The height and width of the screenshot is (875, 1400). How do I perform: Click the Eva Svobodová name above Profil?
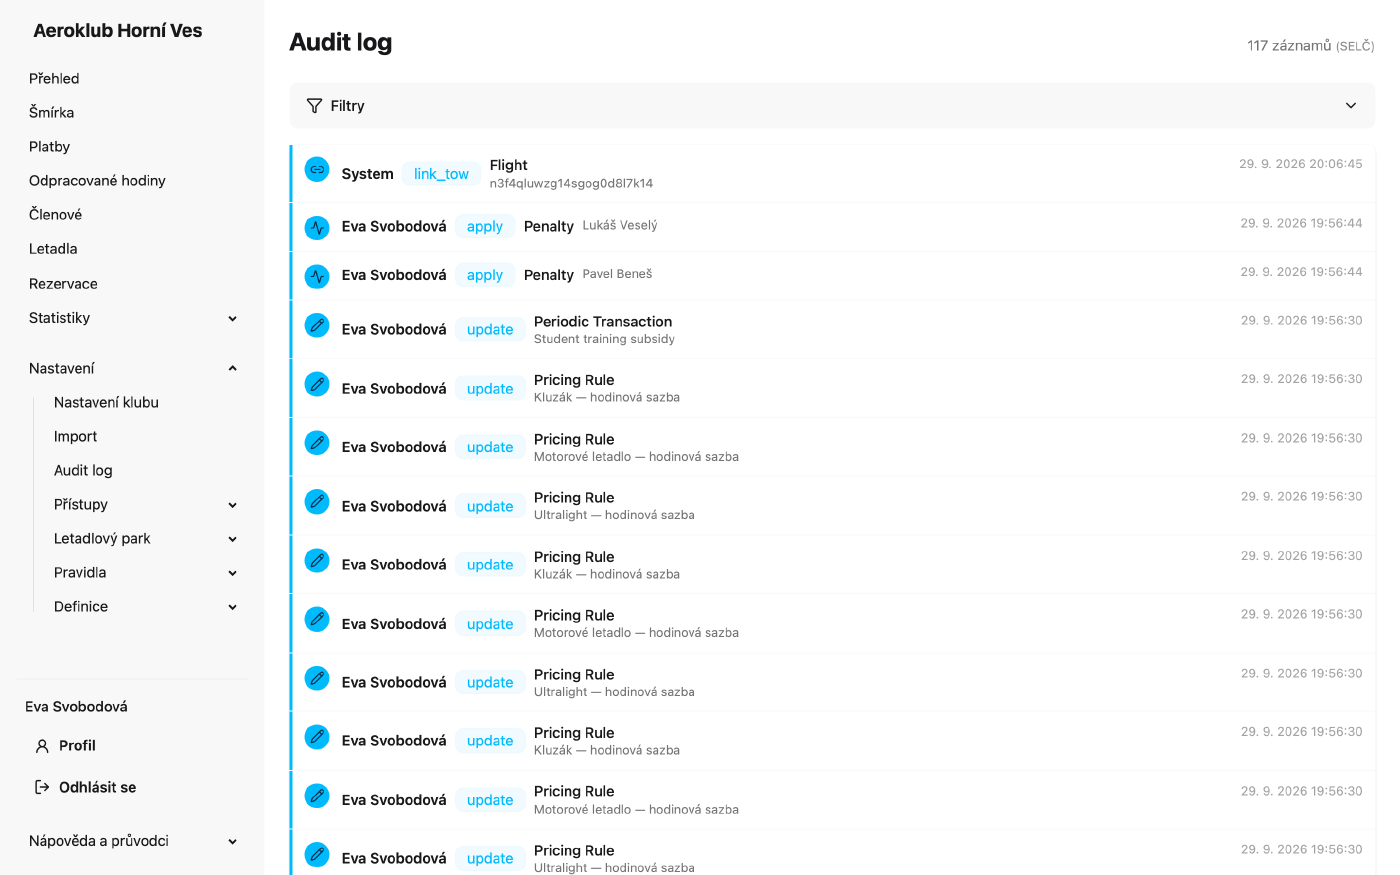pyautogui.click(x=76, y=706)
